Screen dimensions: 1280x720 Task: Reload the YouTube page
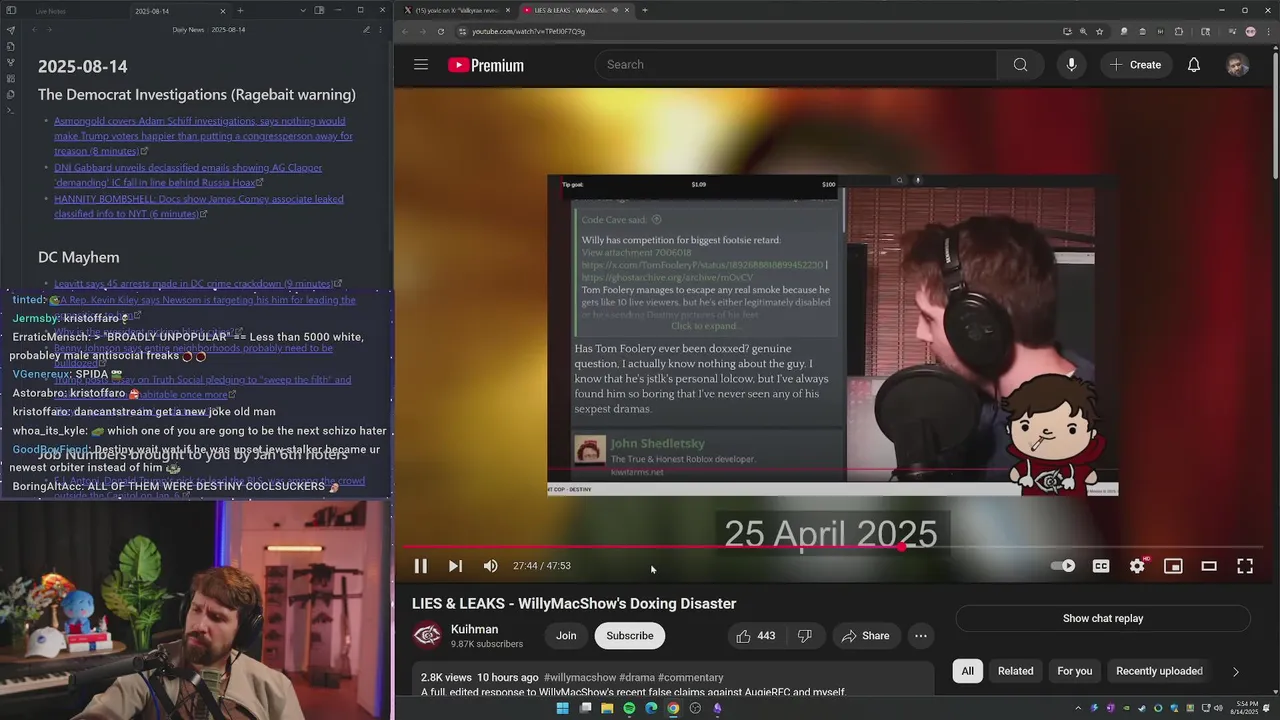coord(440,31)
